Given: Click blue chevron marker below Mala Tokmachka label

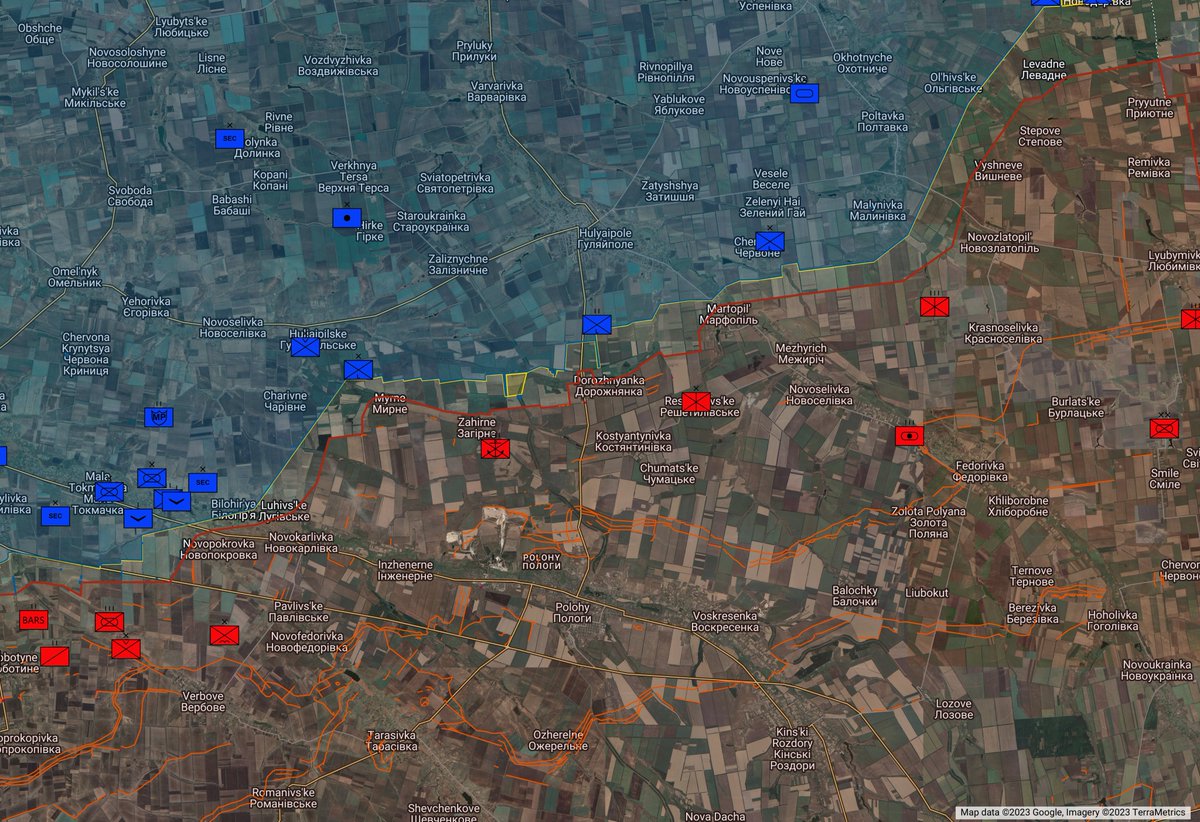Looking at the screenshot, I should click(x=138, y=518).
